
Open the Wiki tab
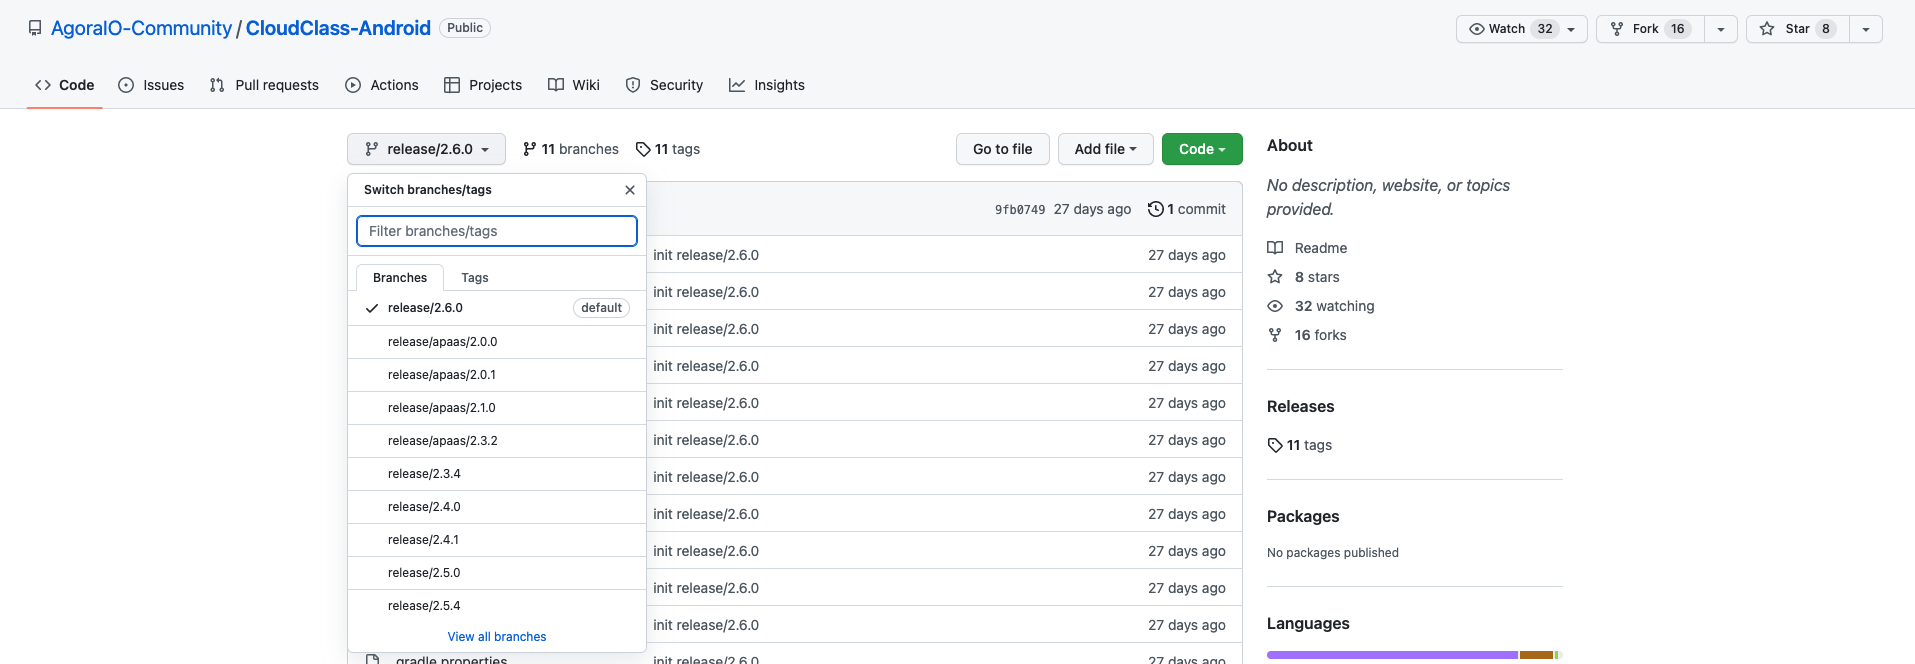point(574,85)
